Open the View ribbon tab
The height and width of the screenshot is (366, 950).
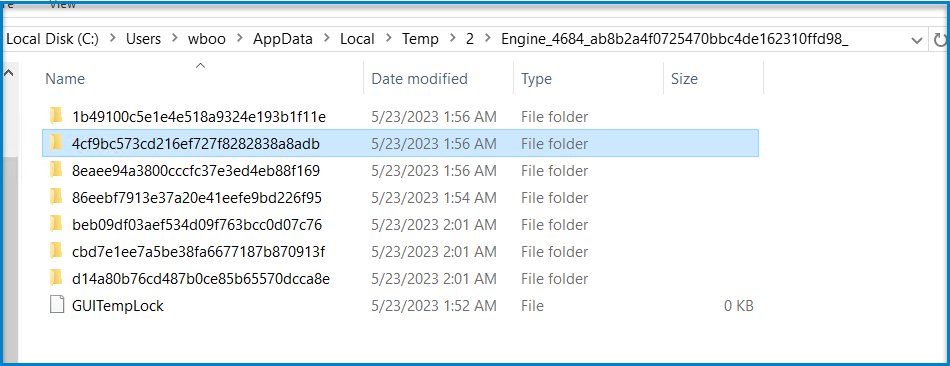(62, 5)
